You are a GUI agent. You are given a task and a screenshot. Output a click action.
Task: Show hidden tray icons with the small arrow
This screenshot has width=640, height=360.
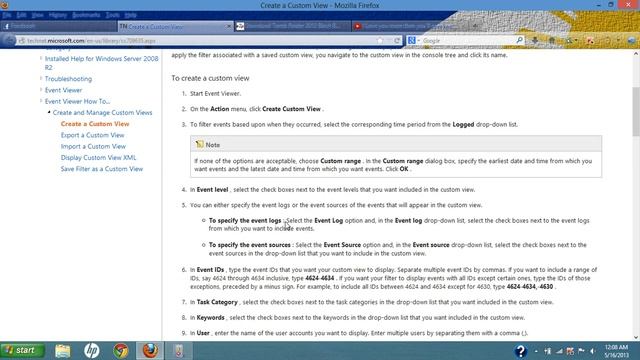[x=536, y=351]
